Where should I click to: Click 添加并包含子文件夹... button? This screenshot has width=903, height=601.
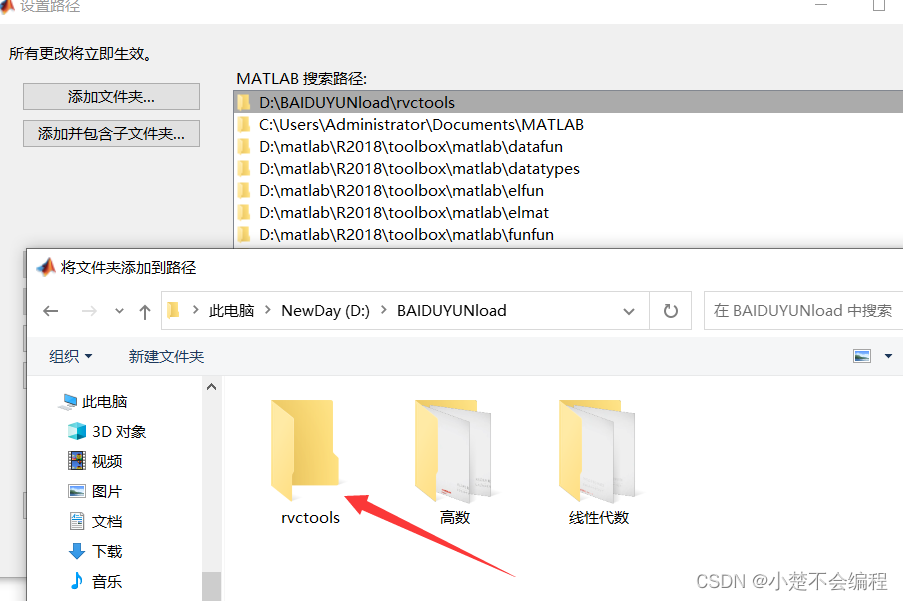tap(111, 134)
